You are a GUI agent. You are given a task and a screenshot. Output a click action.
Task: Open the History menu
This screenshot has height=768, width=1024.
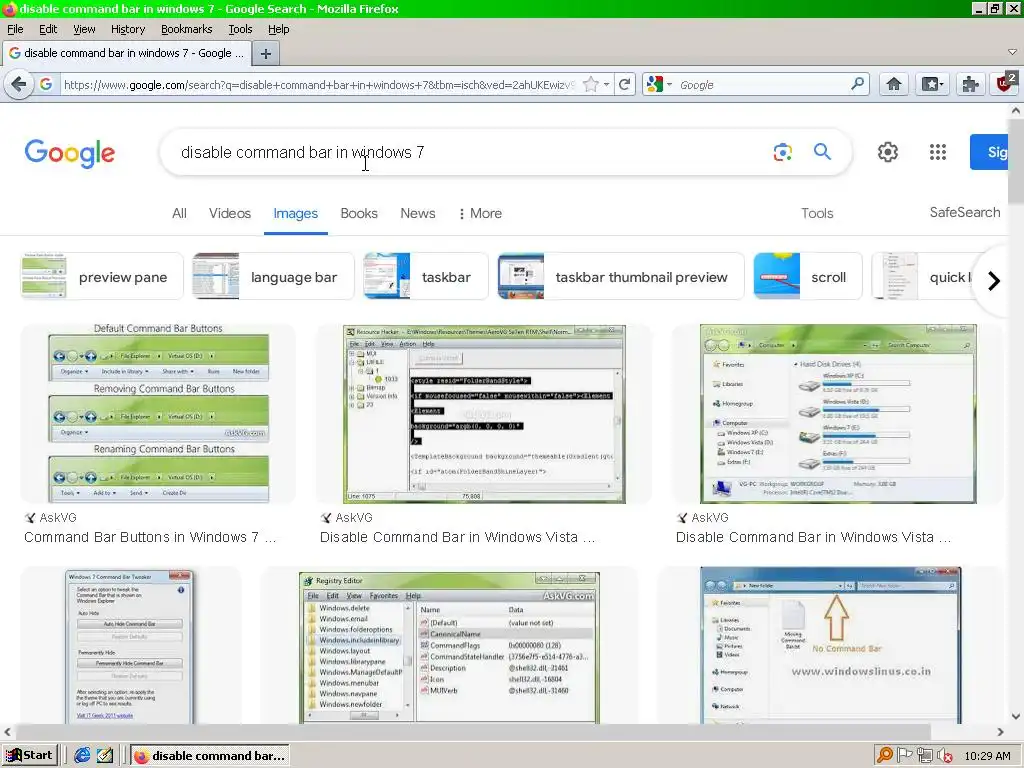[x=127, y=29]
